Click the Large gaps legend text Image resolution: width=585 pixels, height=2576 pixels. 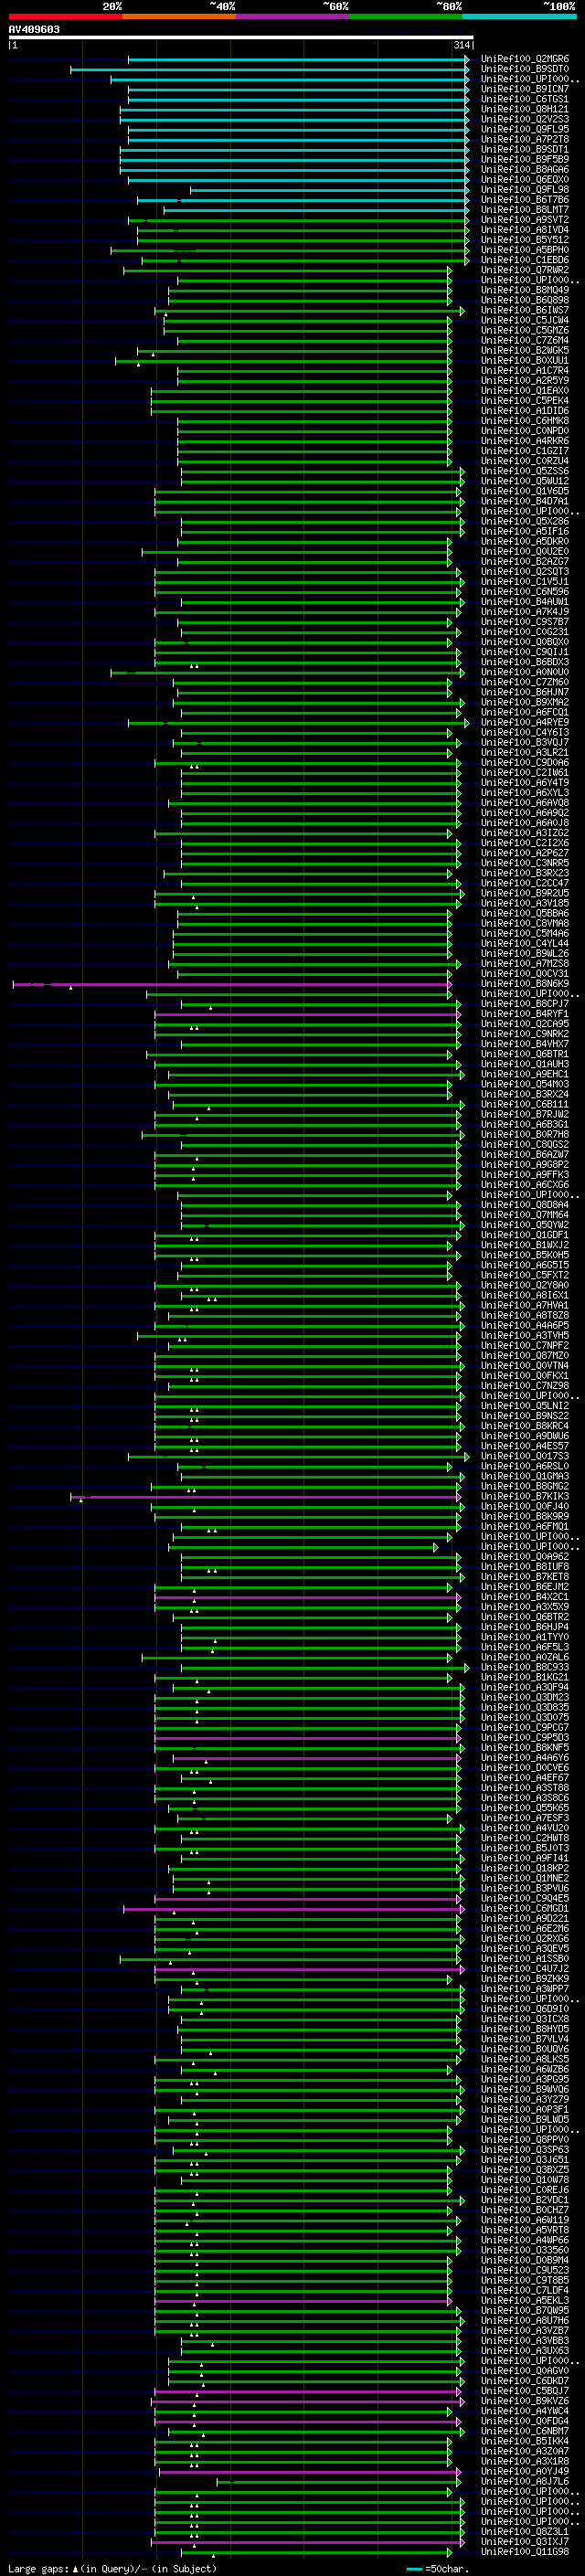click(112, 2568)
